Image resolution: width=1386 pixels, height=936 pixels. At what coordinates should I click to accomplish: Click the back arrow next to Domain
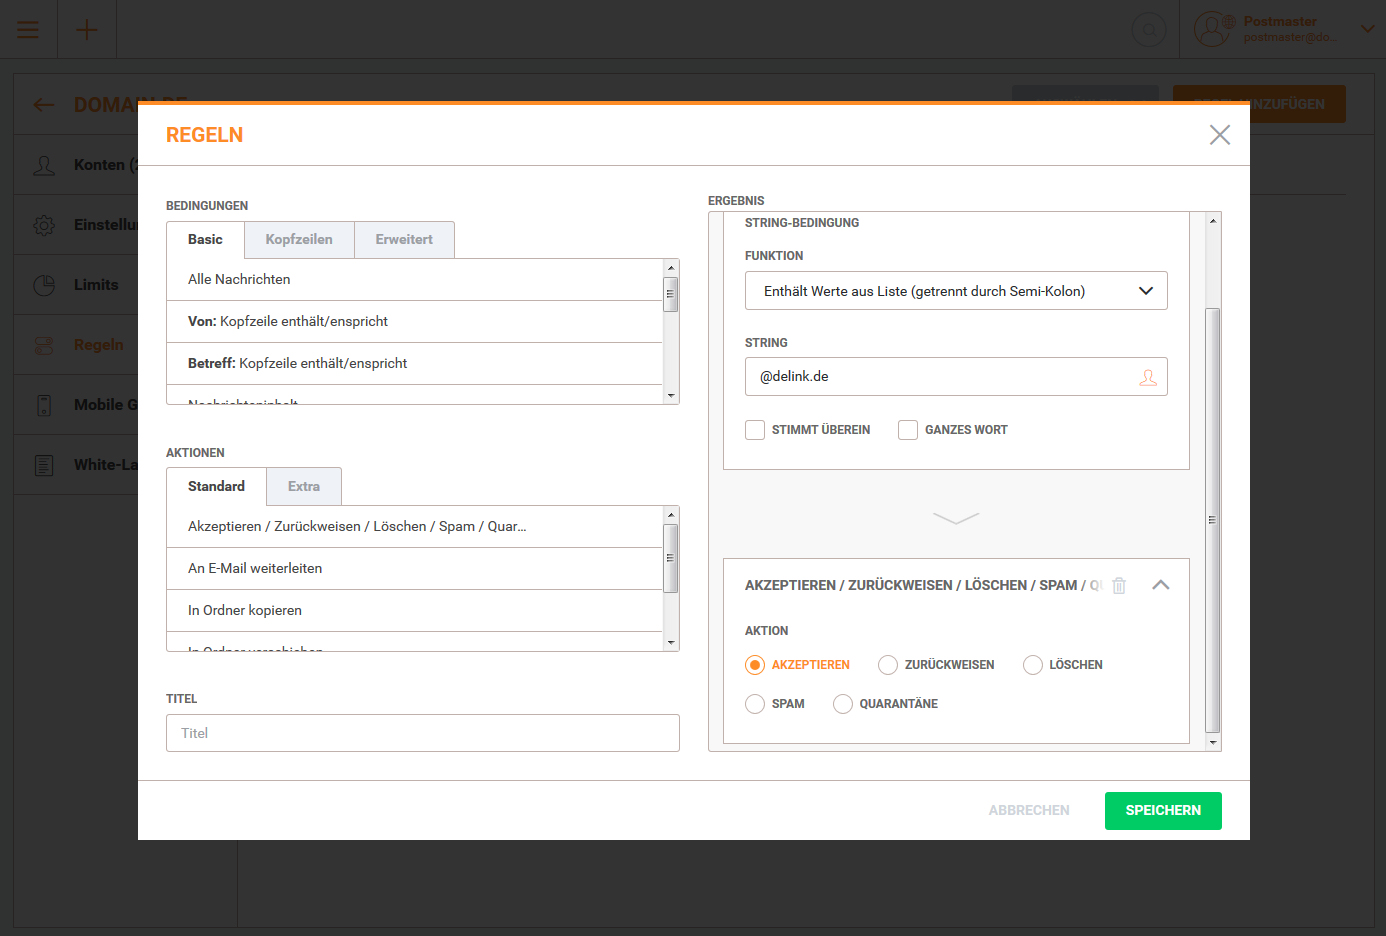click(44, 105)
